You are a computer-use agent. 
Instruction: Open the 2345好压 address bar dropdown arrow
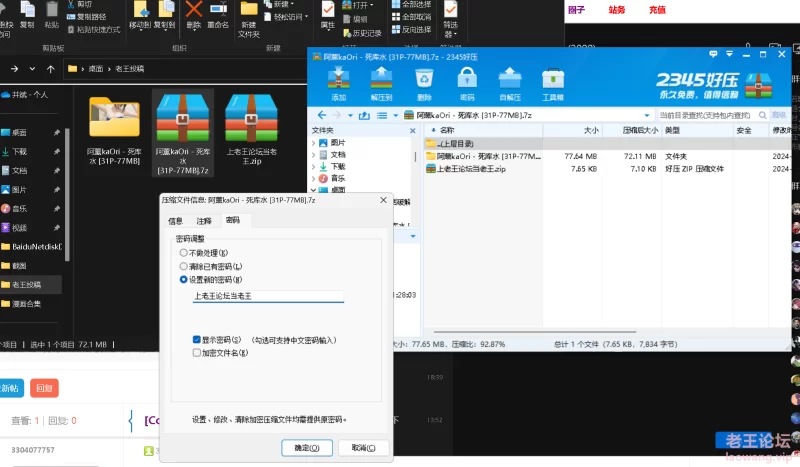(x=646, y=115)
